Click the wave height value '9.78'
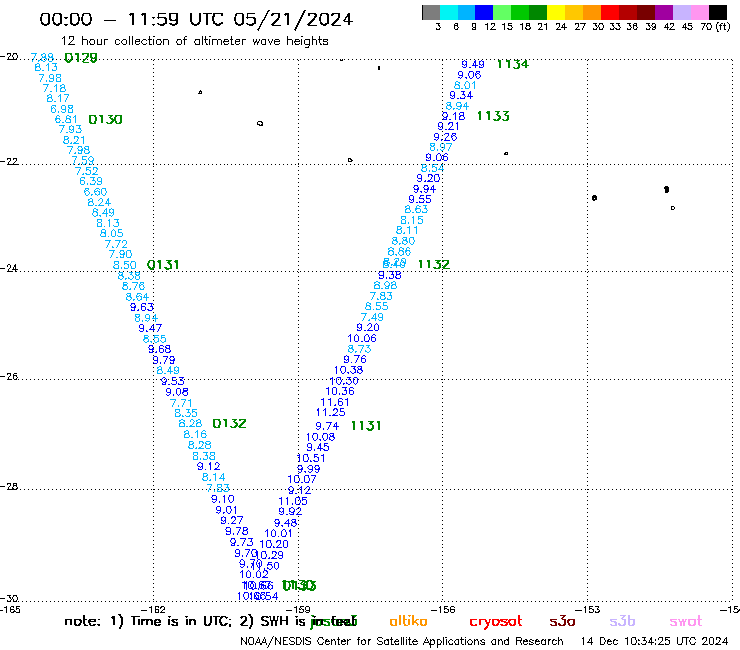The width and height of the screenshot is (740, 650). click(x=236, y=531)
